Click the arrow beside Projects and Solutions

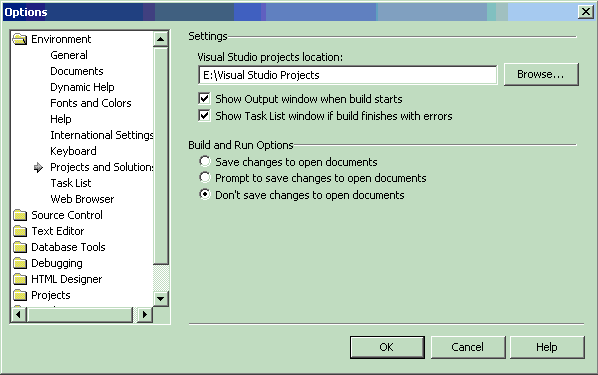(x=38, y=167)
